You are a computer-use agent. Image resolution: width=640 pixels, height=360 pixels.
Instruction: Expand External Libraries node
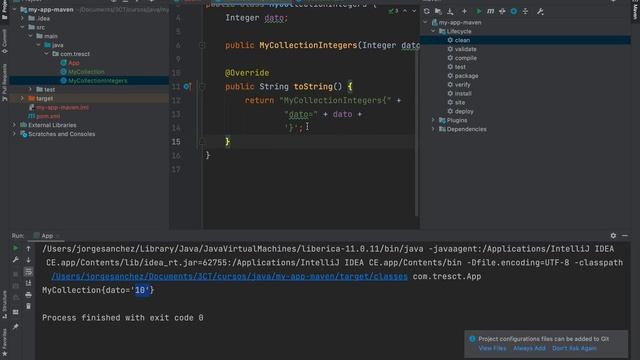tap(14, 125)
